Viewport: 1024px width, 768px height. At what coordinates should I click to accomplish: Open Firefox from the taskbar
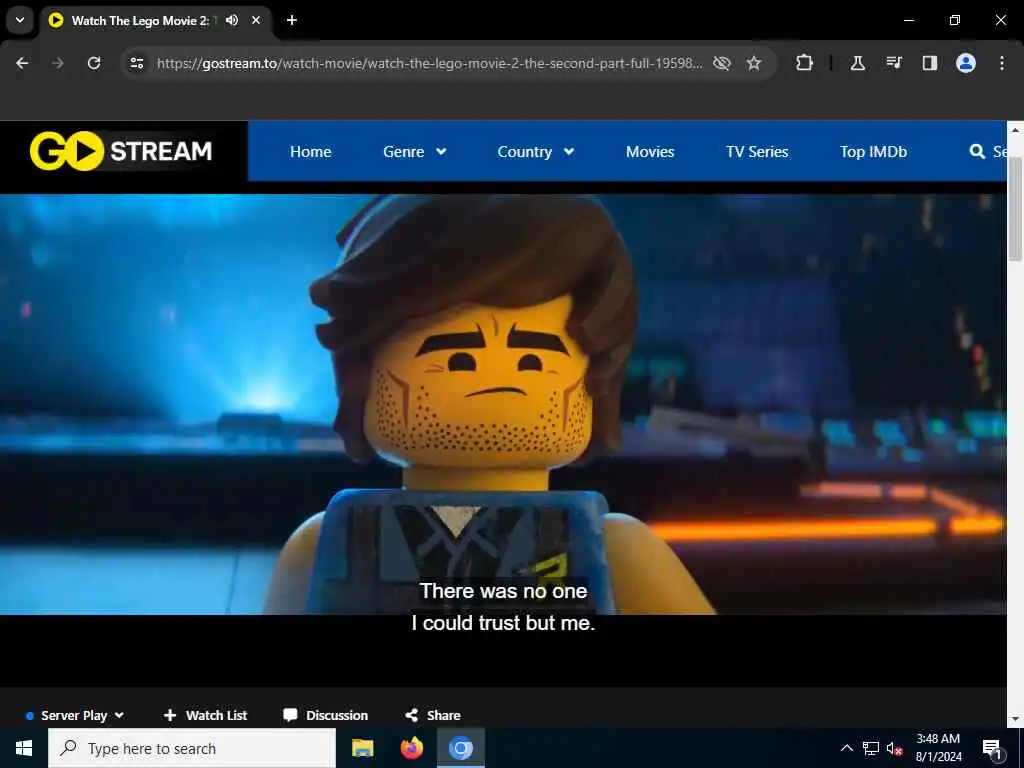pos(411,748)
